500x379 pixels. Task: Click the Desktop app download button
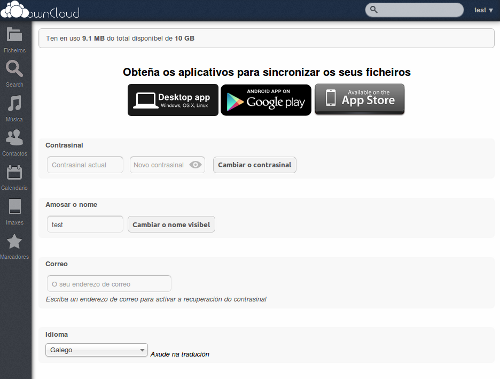[173, 100]
